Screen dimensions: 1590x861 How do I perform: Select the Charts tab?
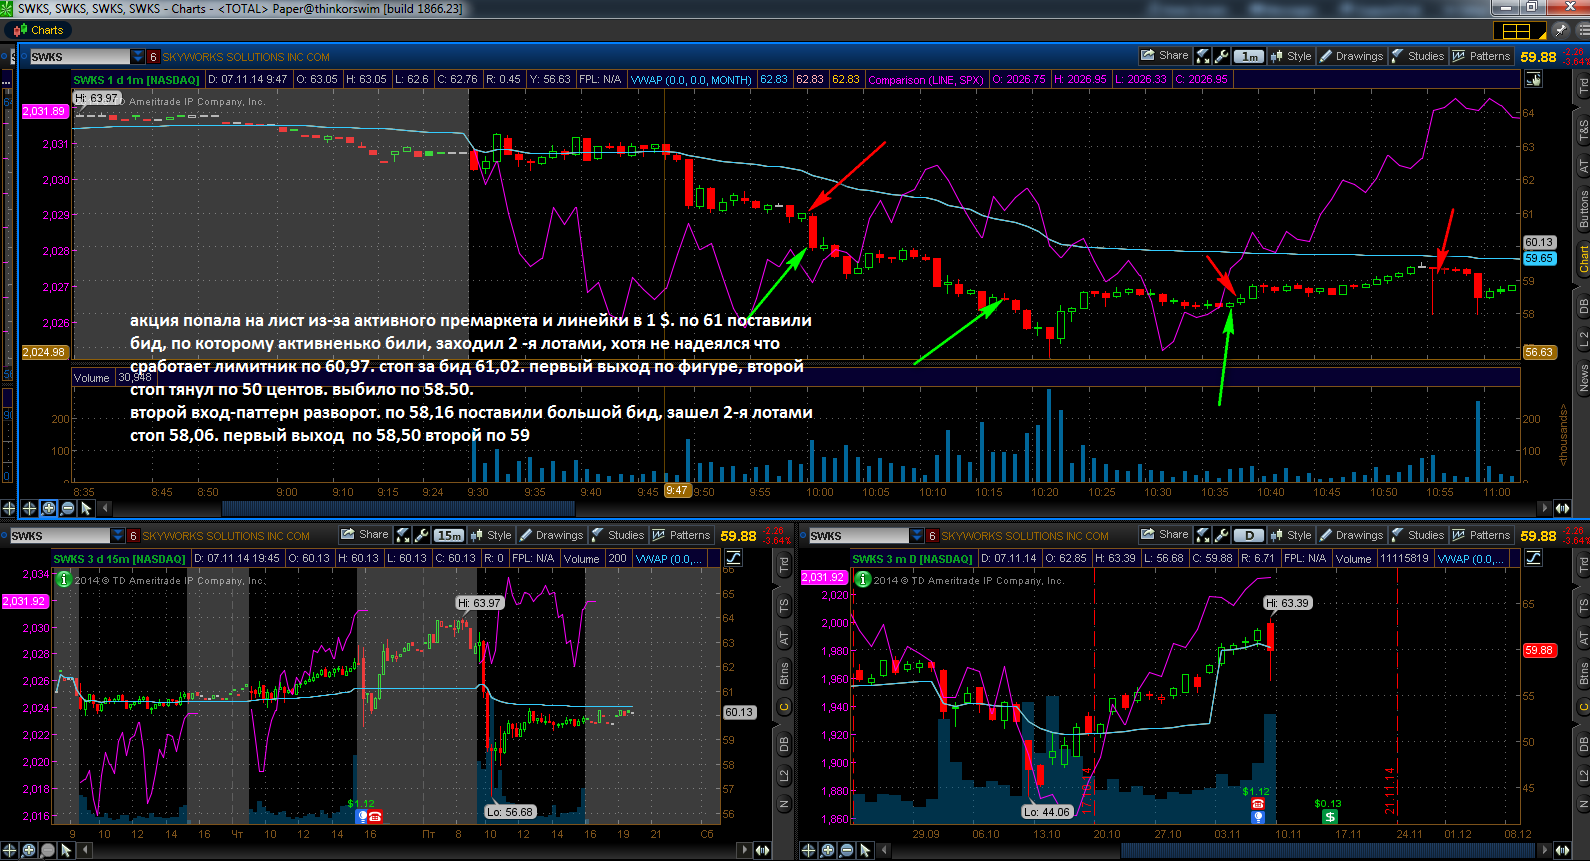38,30
